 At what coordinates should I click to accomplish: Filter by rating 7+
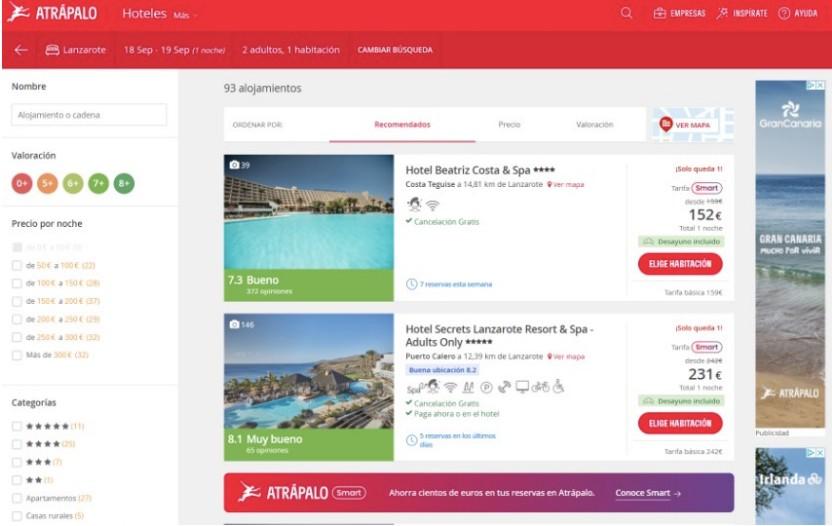pyautogui.click(x=98, y=184)
